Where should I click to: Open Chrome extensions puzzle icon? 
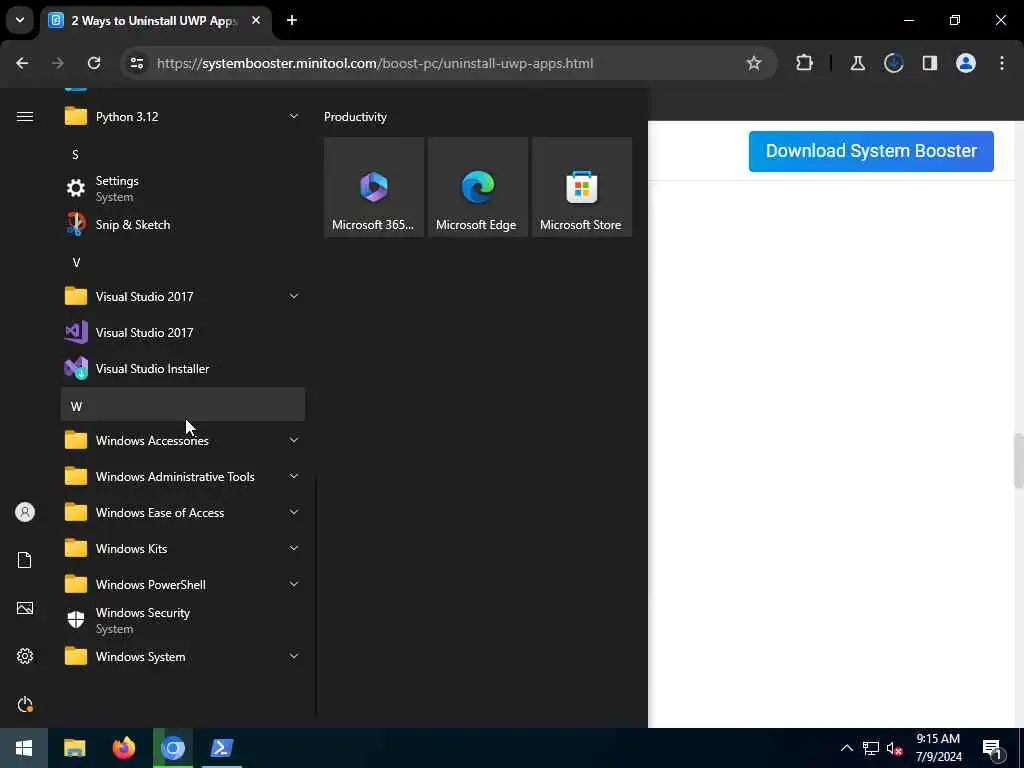[x=805, y=63]
